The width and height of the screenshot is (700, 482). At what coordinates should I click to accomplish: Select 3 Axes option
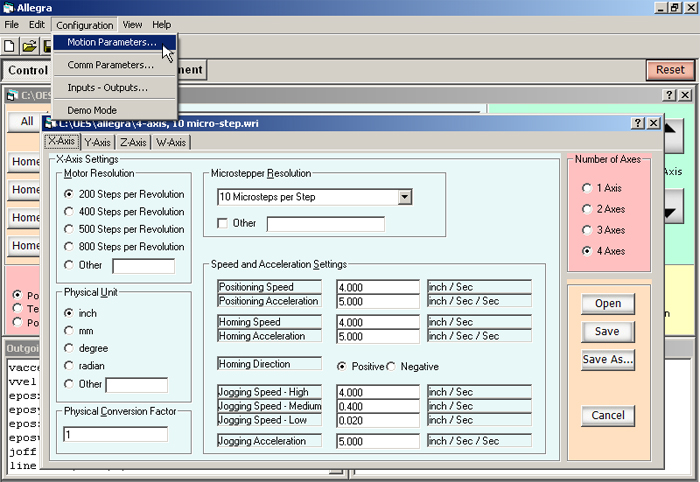click(604, 230)
